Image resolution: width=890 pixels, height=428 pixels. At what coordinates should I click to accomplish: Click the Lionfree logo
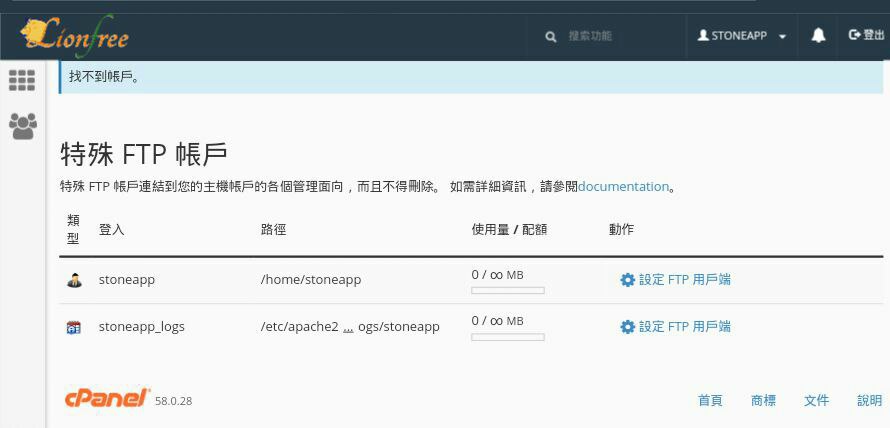(74, 37)
